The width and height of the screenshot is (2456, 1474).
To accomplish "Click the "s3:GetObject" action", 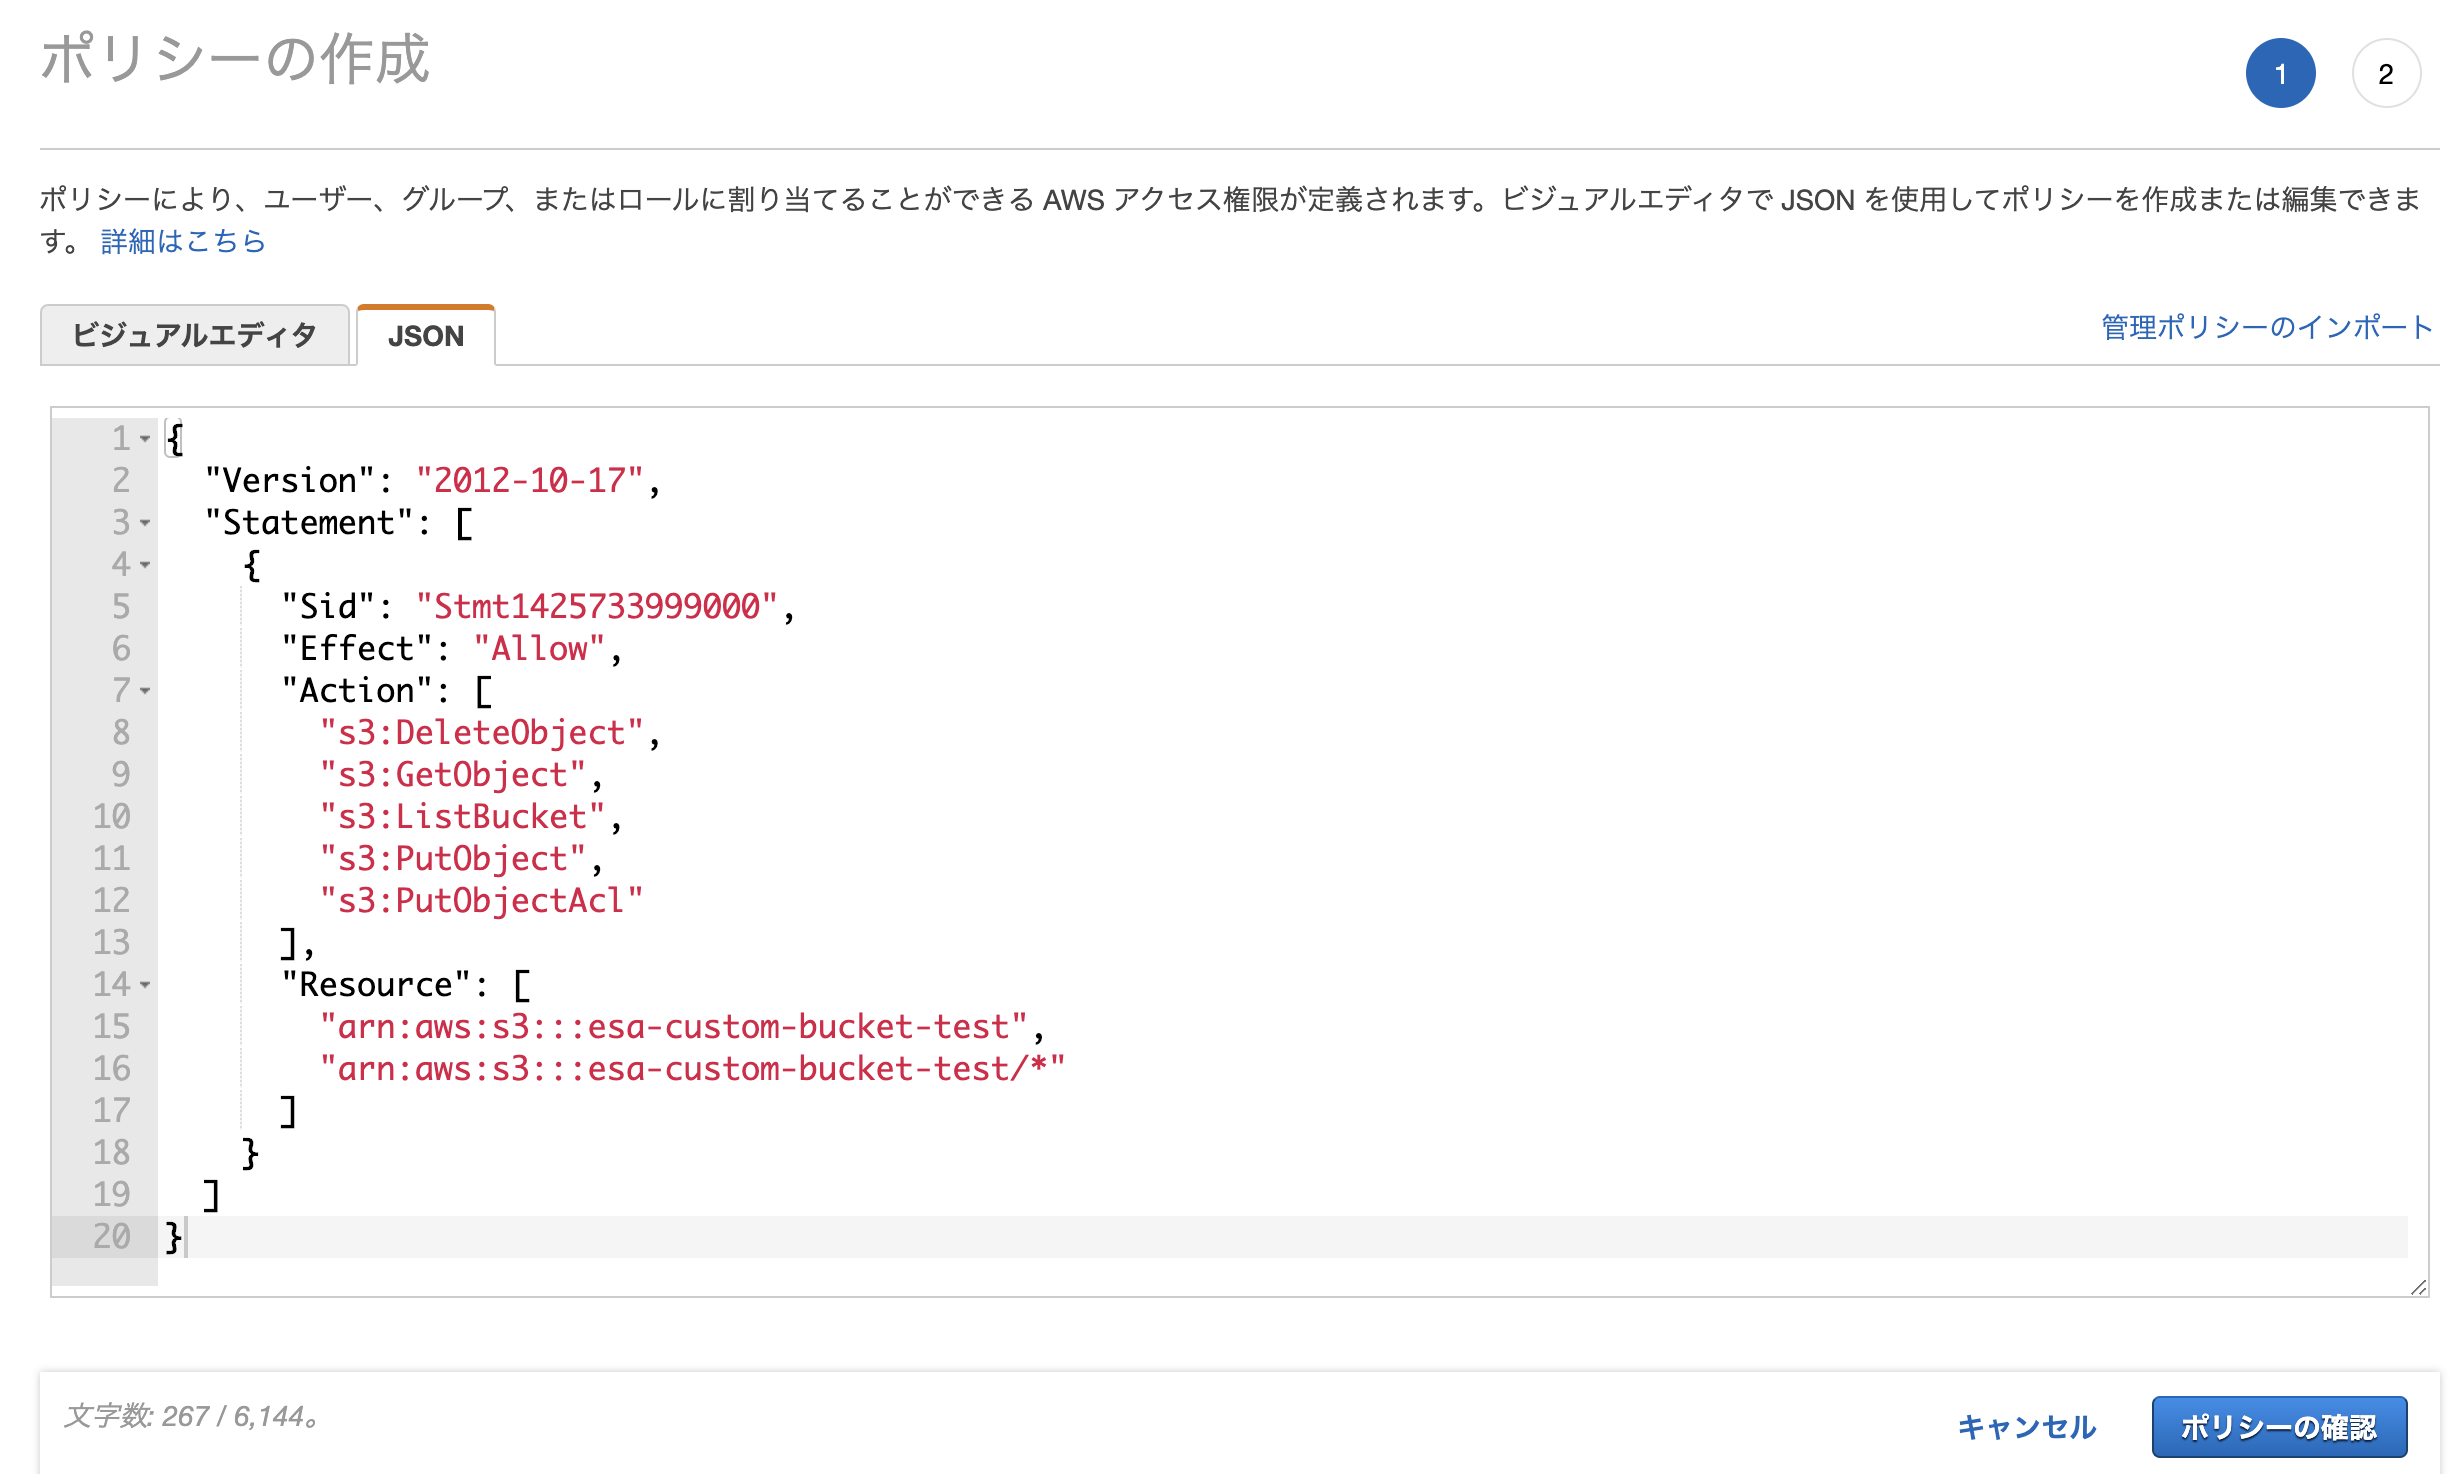I will pyautogui.click(x=453, y=775).
